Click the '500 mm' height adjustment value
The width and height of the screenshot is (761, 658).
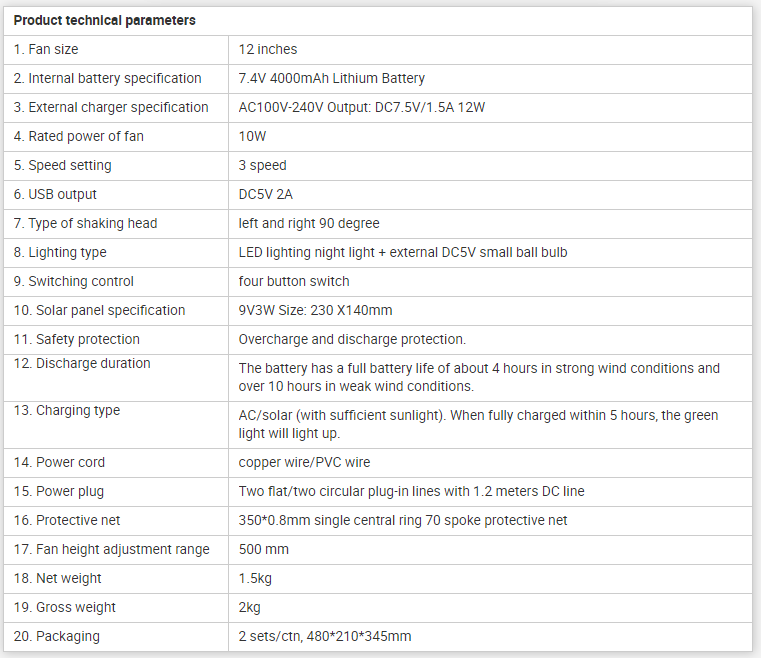coord(264,549)
